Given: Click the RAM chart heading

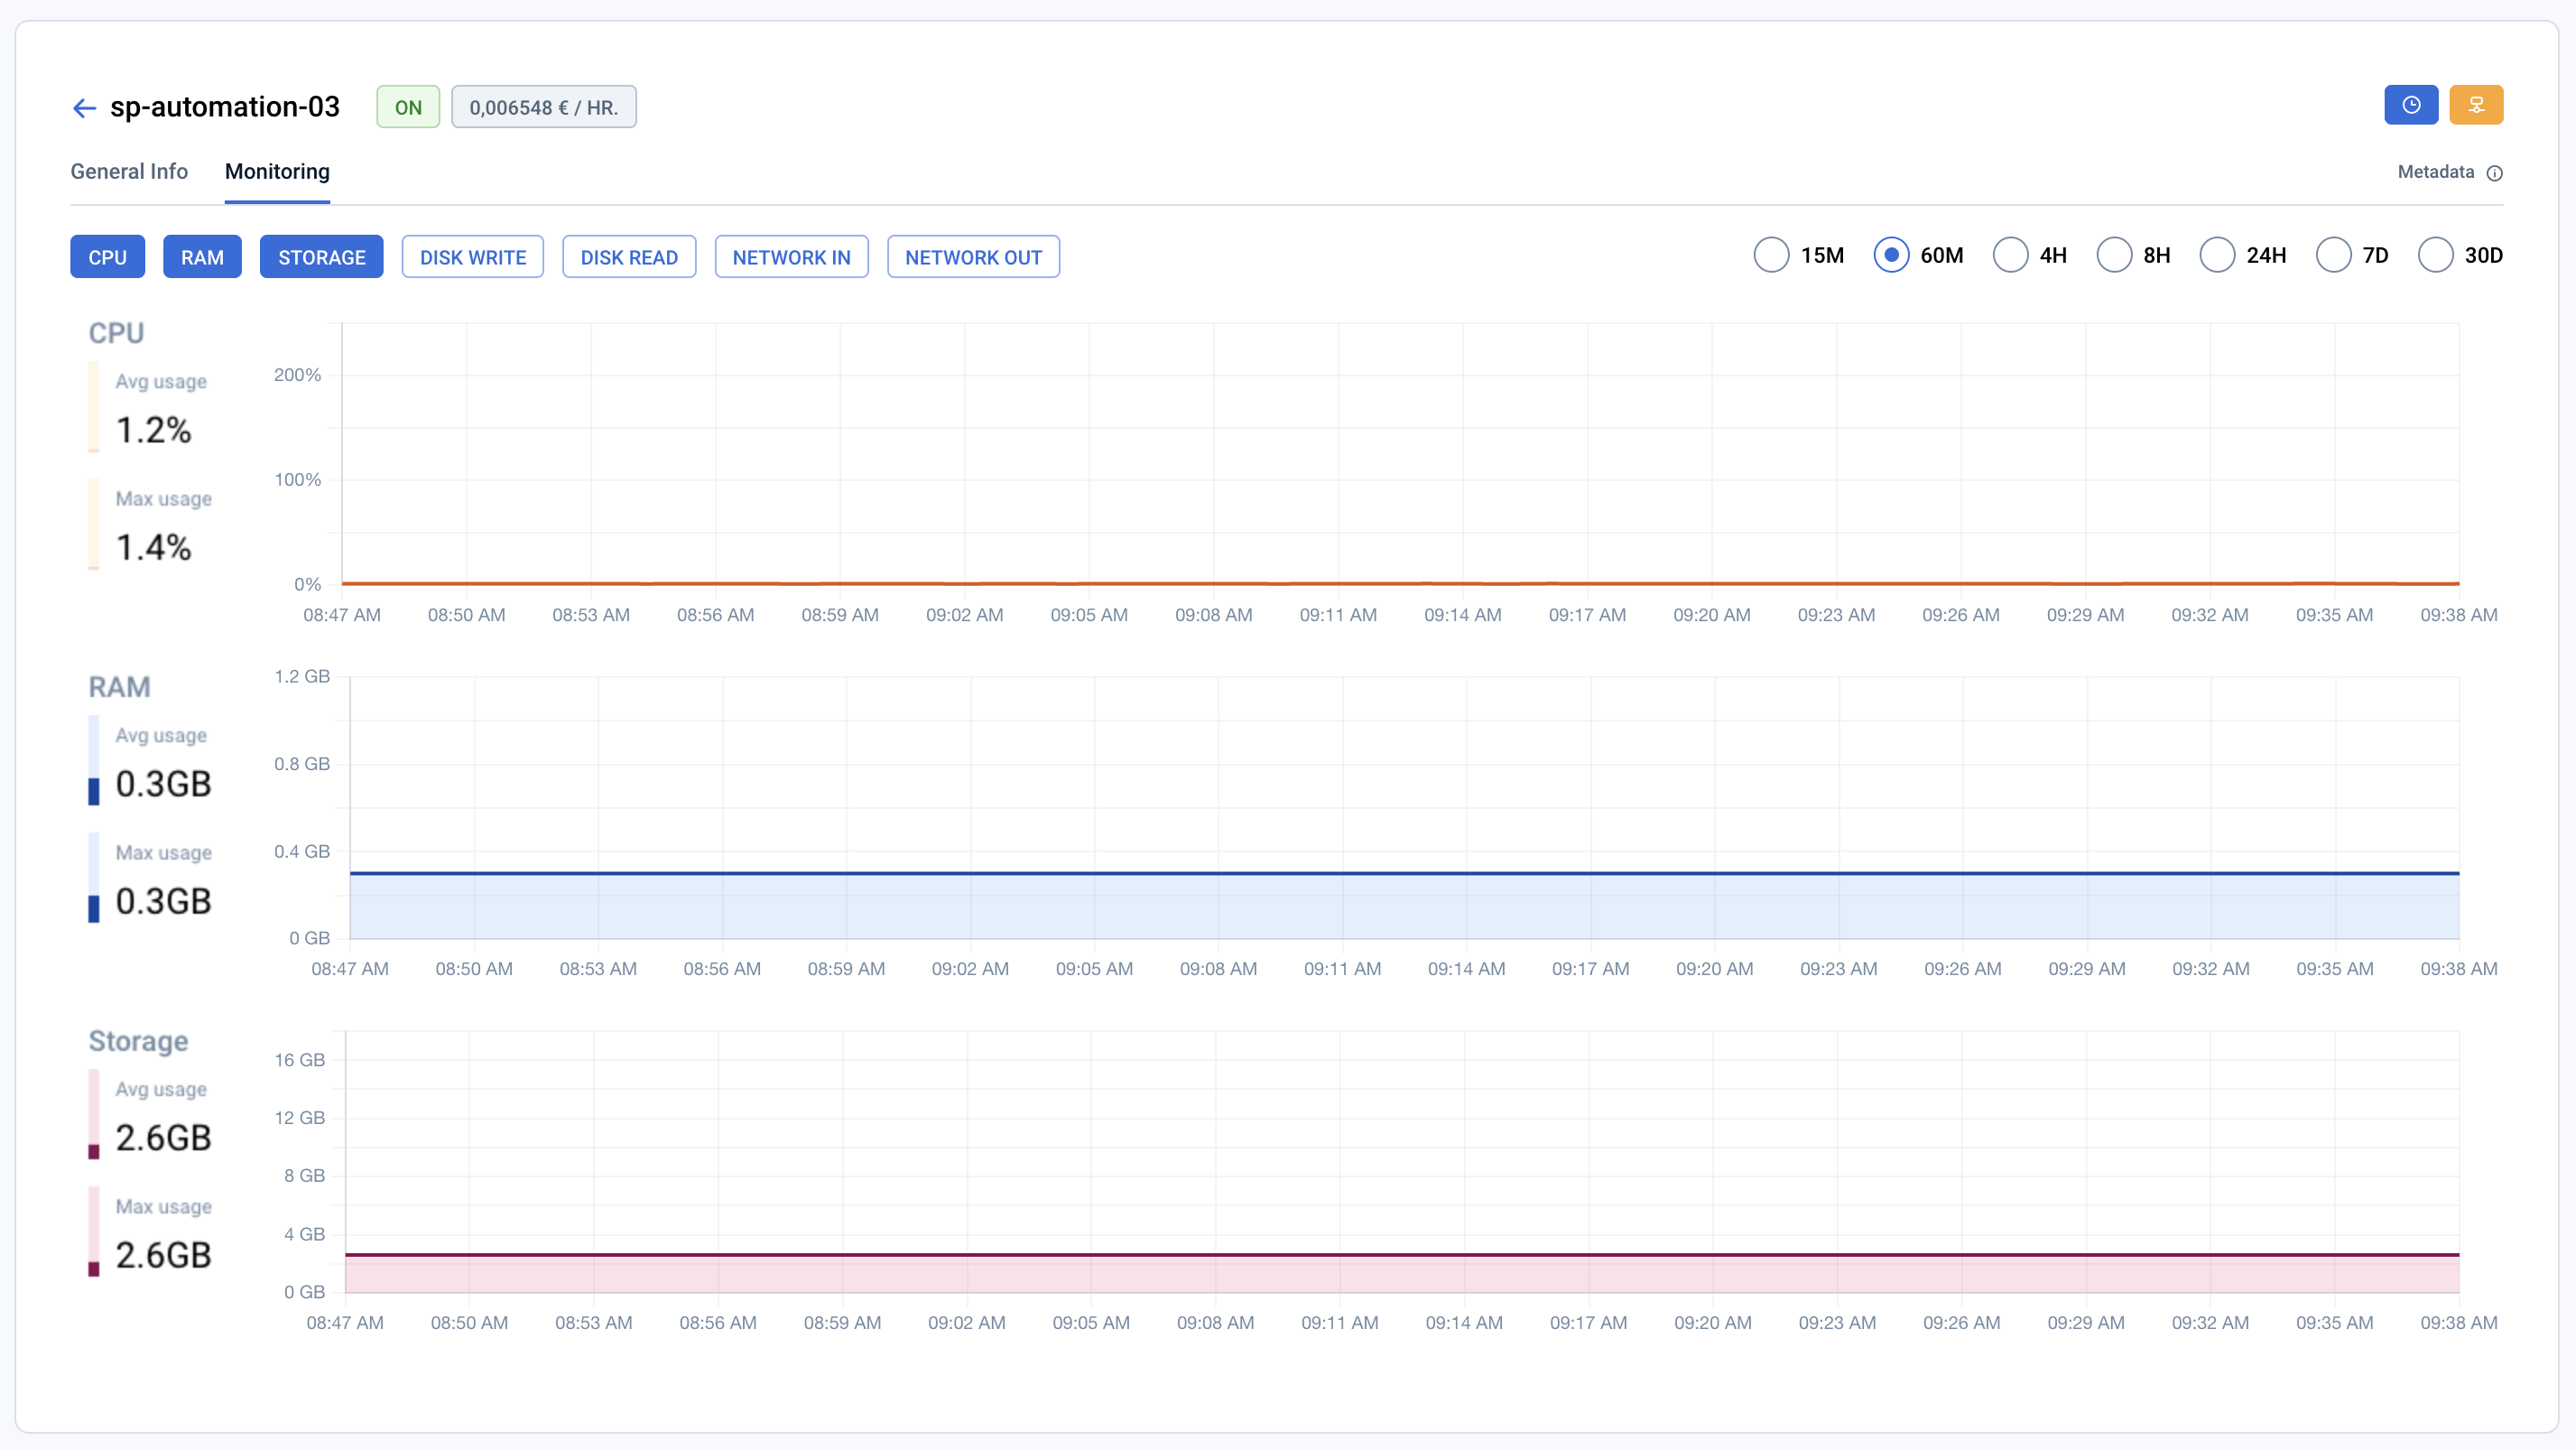Looking at the screenshot, I should [x=119, y=687].
